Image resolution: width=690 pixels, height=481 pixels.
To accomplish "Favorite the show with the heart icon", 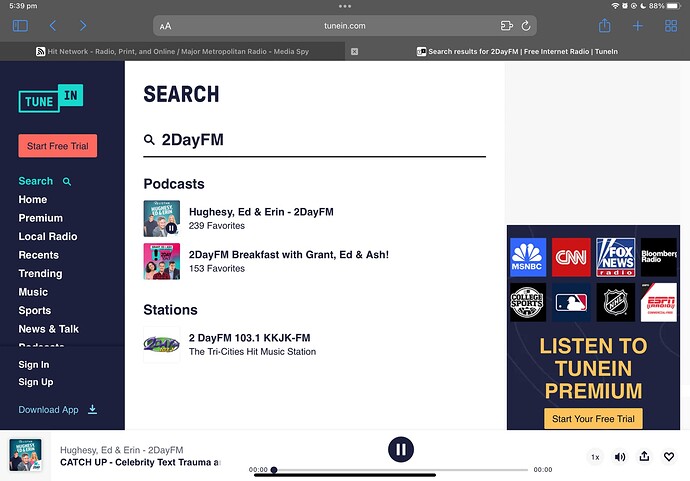I will click(669, 457).
